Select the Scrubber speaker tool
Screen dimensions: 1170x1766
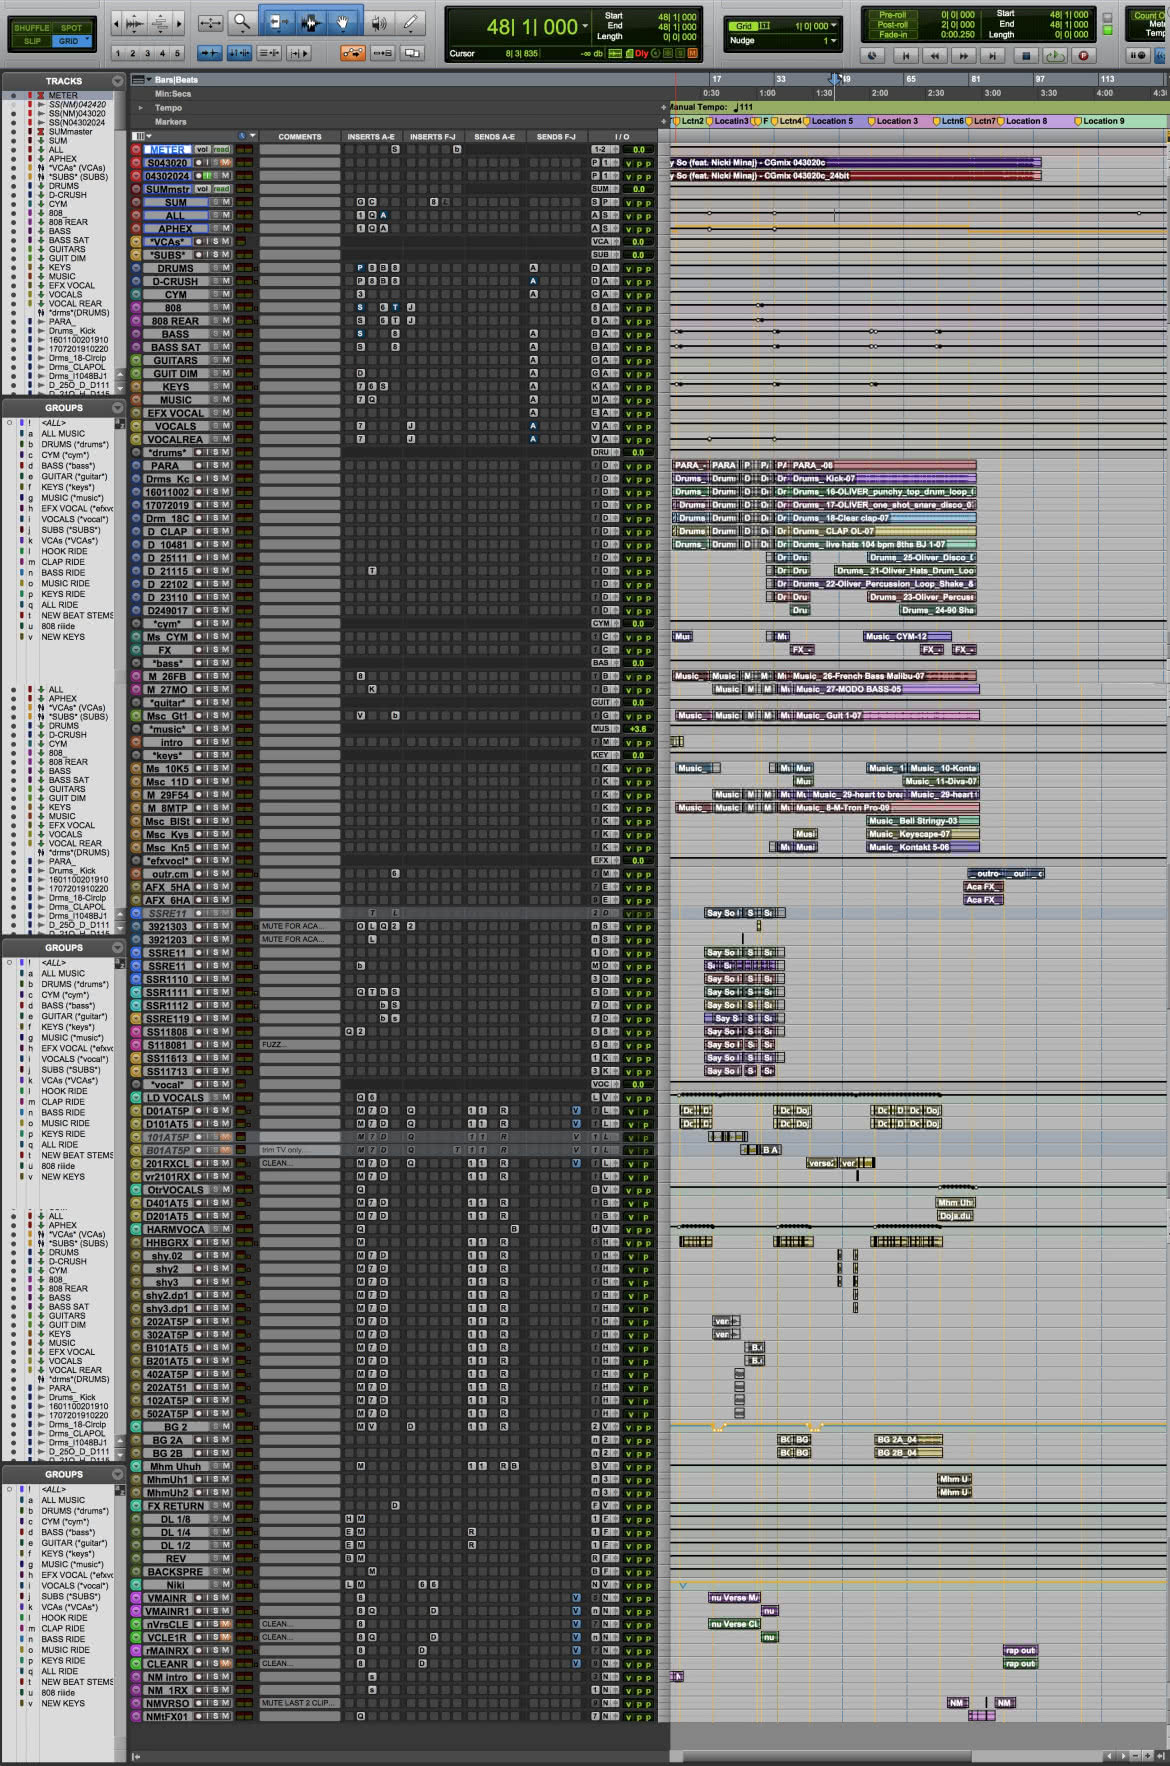coord(379,22)
